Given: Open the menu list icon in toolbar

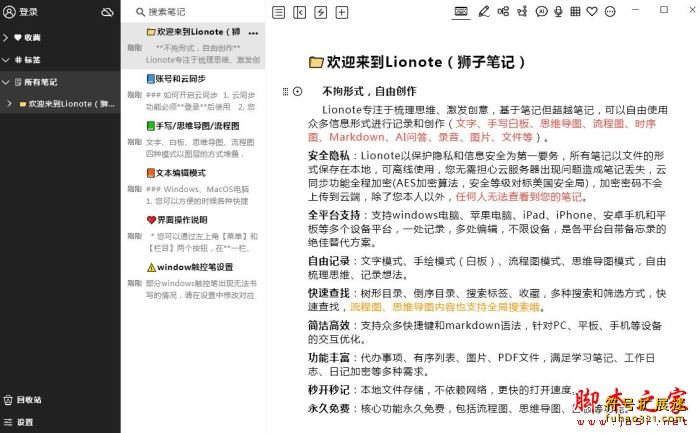Looking at the screenshot, I should pos(278,12).
